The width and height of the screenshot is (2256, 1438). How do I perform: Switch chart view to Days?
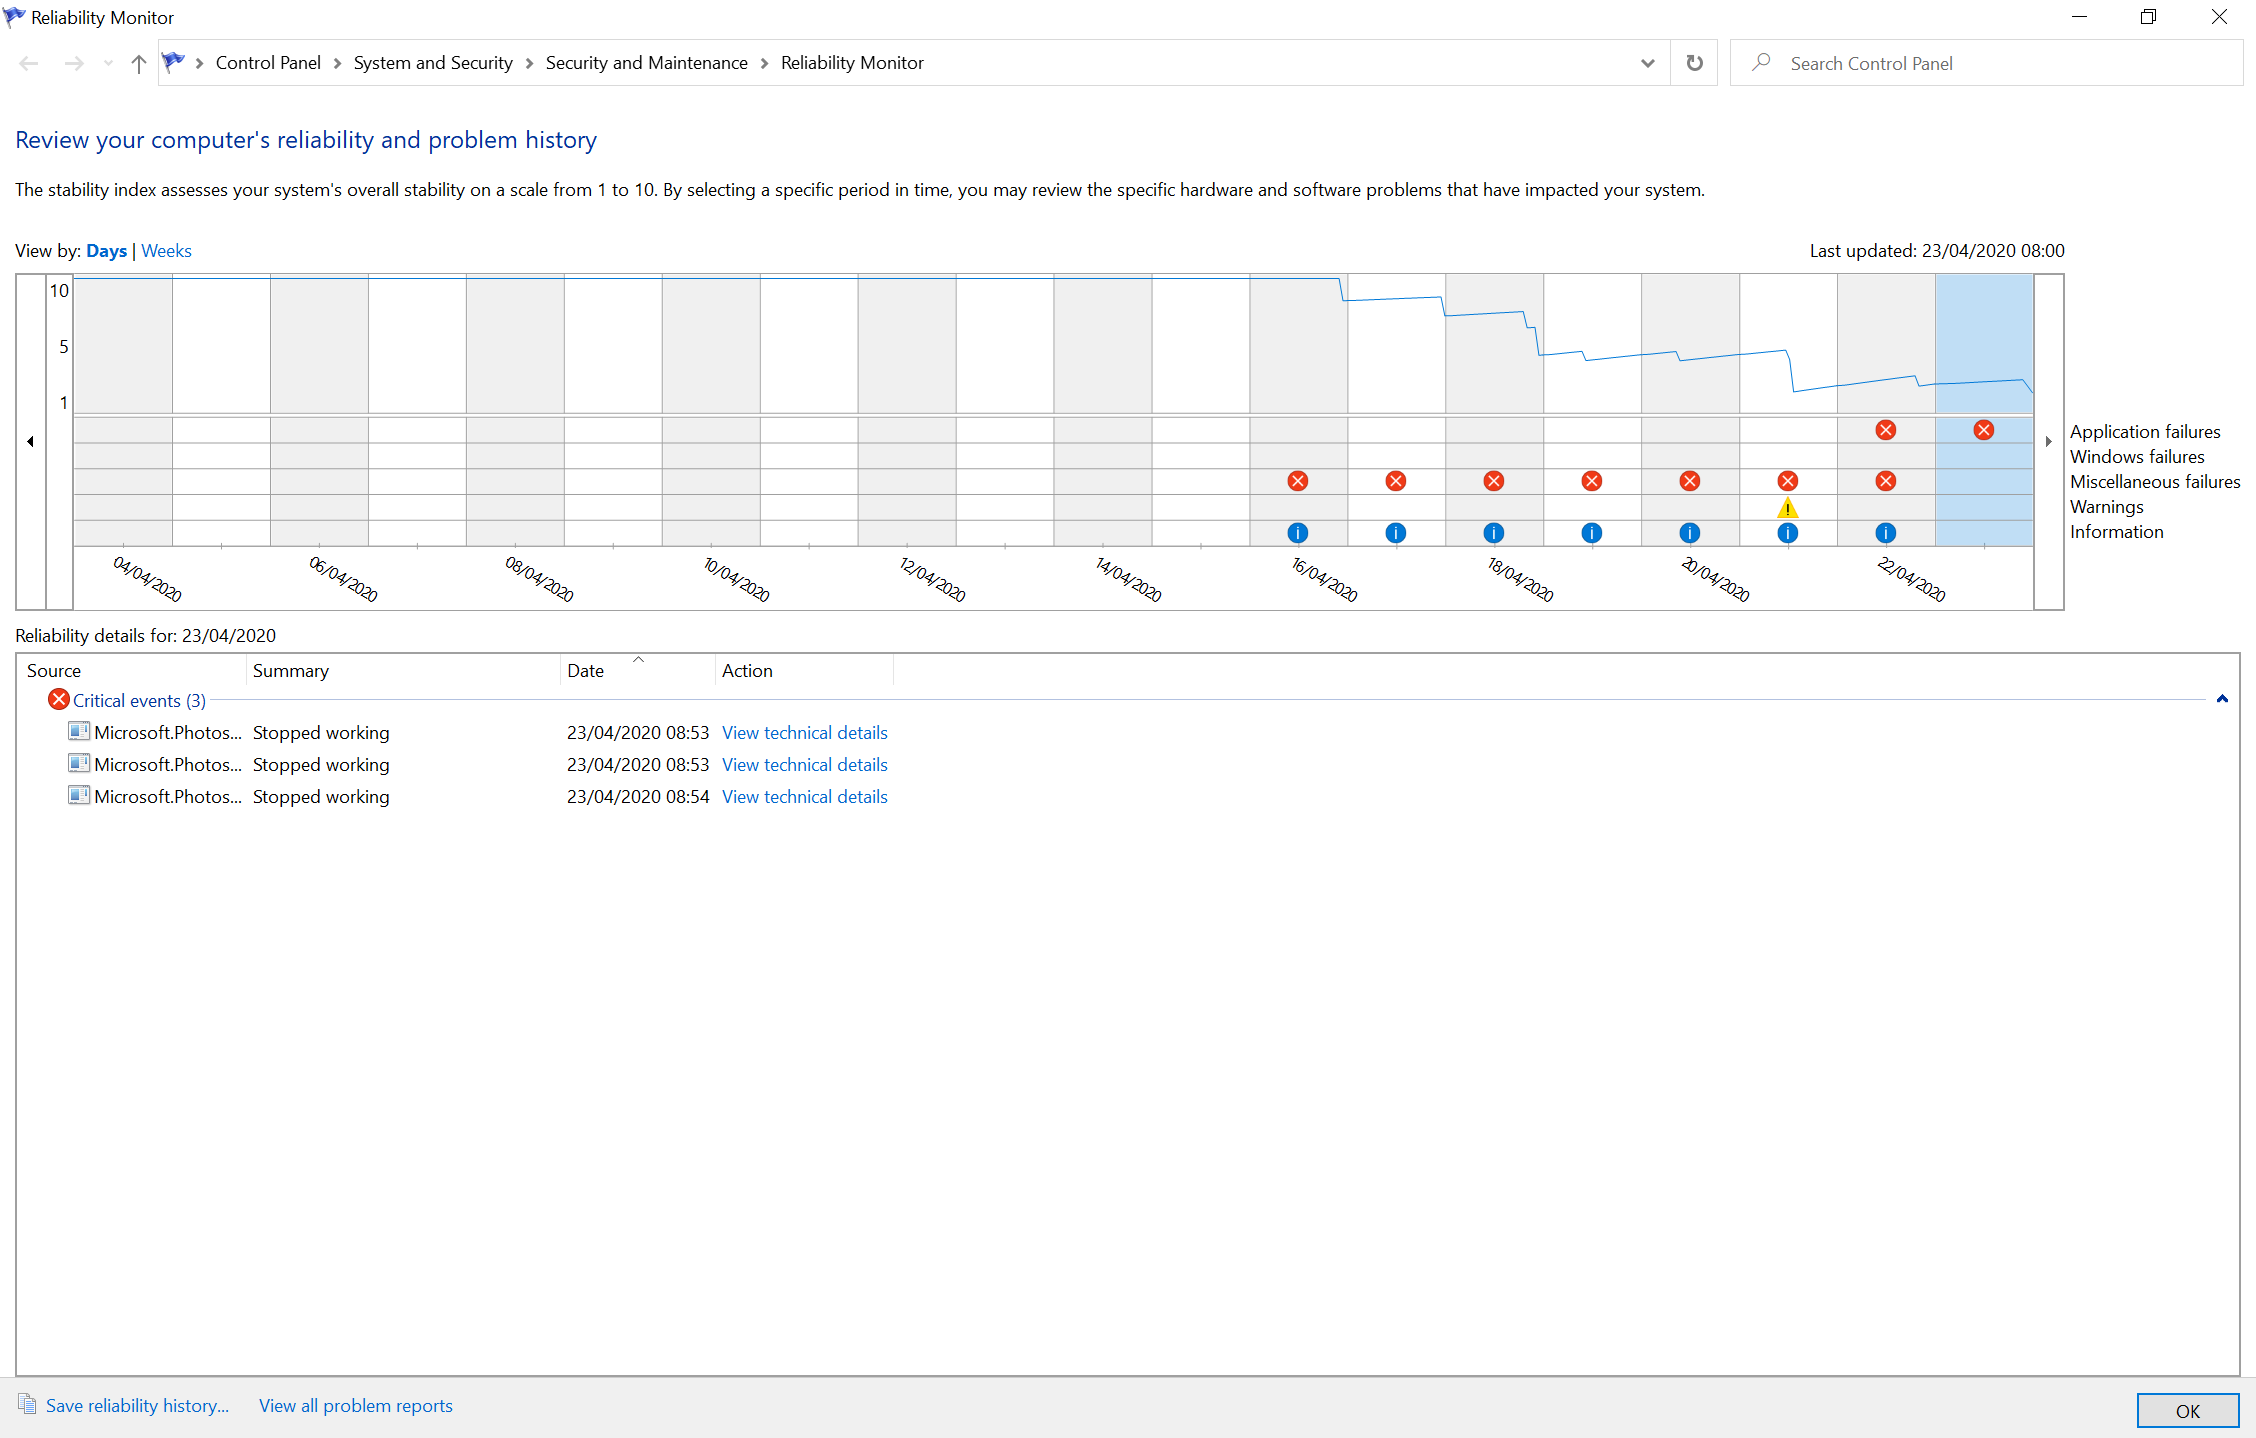[106, 251]
